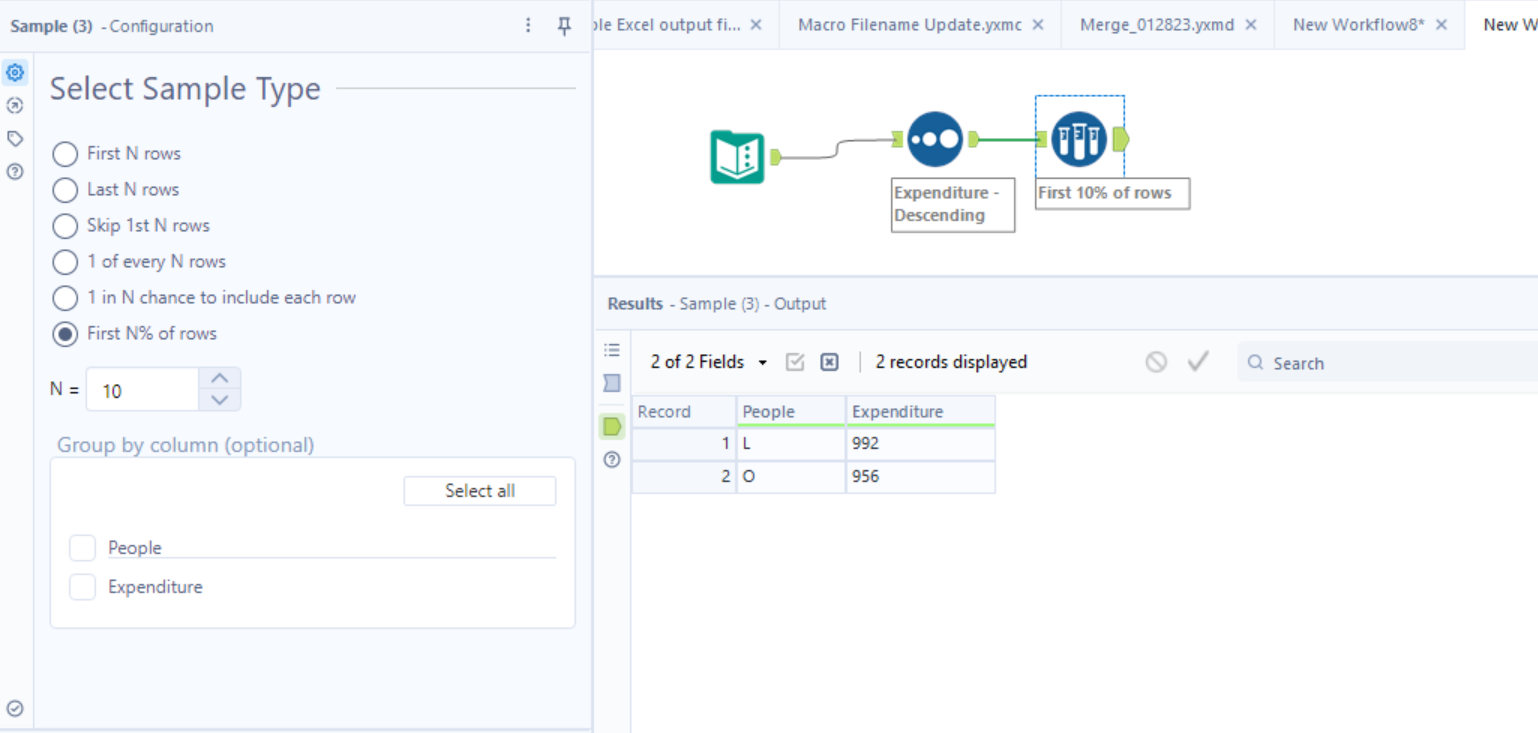Open the configuration panel options menu

coord(528,27)
